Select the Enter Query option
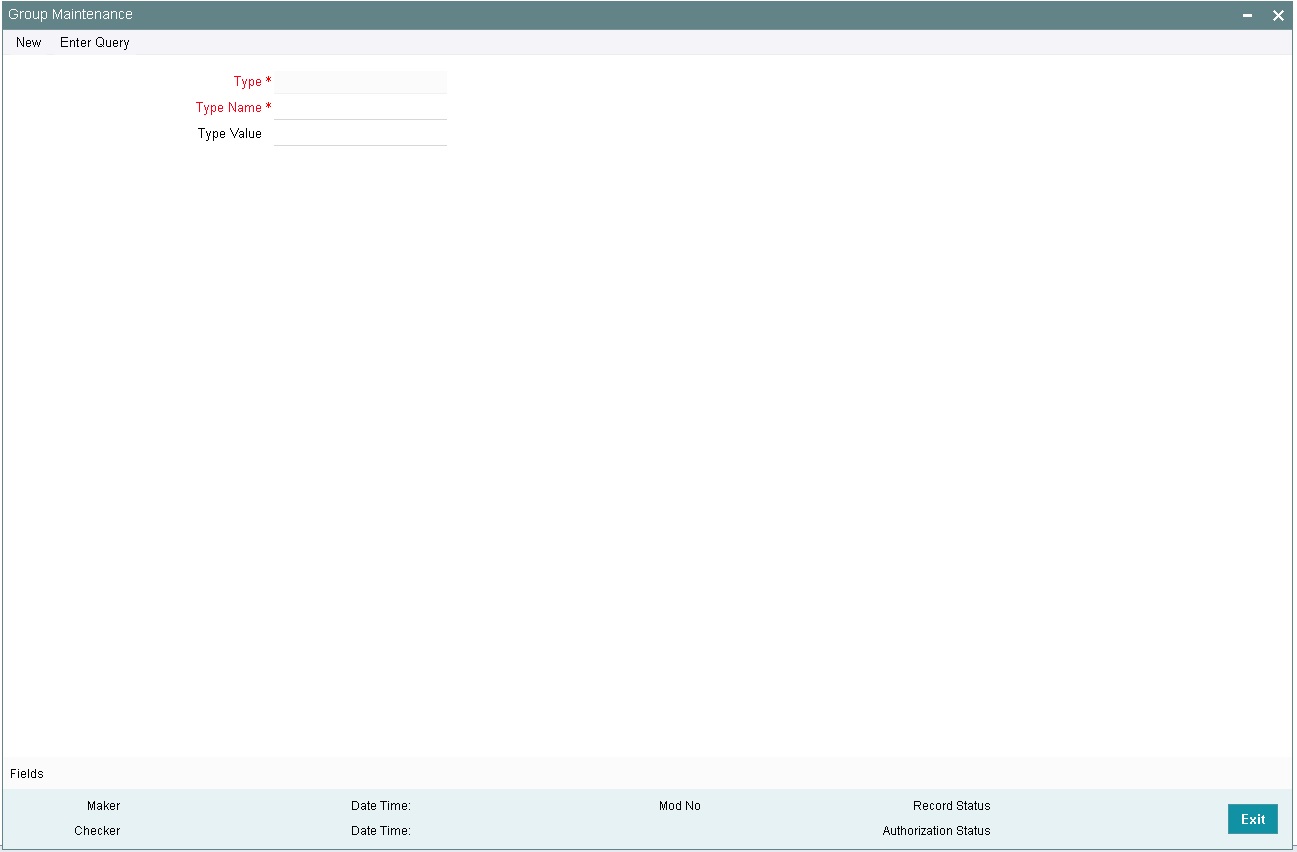Screen dimensions: 1297x852 point(95,43)
